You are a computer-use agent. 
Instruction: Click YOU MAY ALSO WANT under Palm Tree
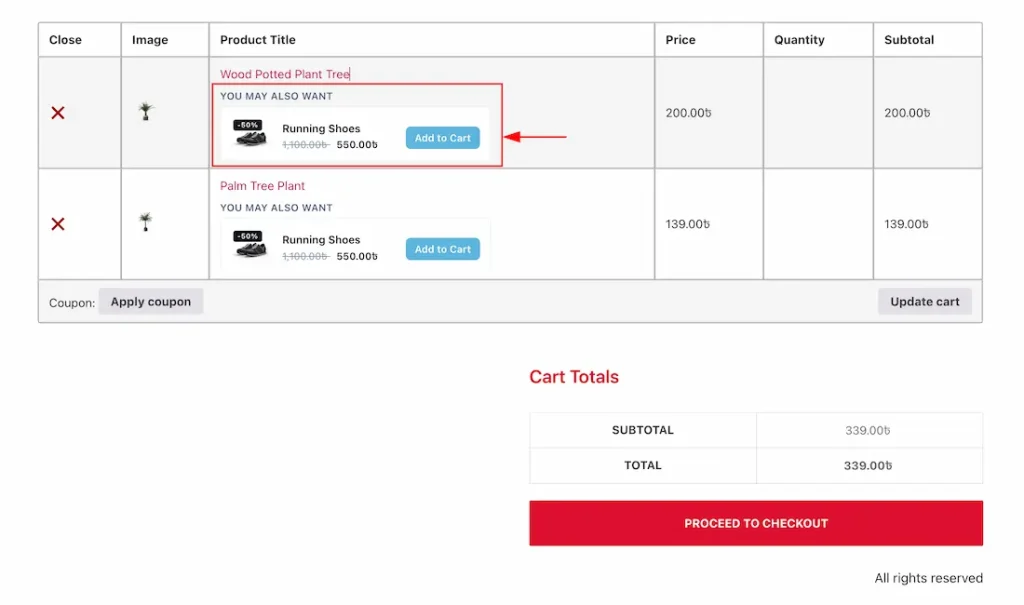[276, 208]
